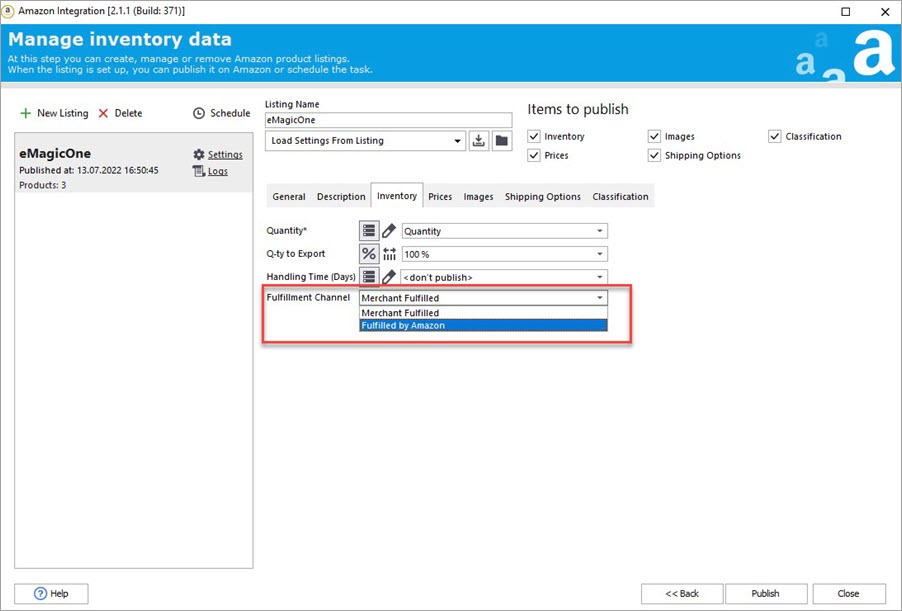902x611 pixels.
Task: Click the Schedule button
Action: pyautogui.click(x=221, y=113)
